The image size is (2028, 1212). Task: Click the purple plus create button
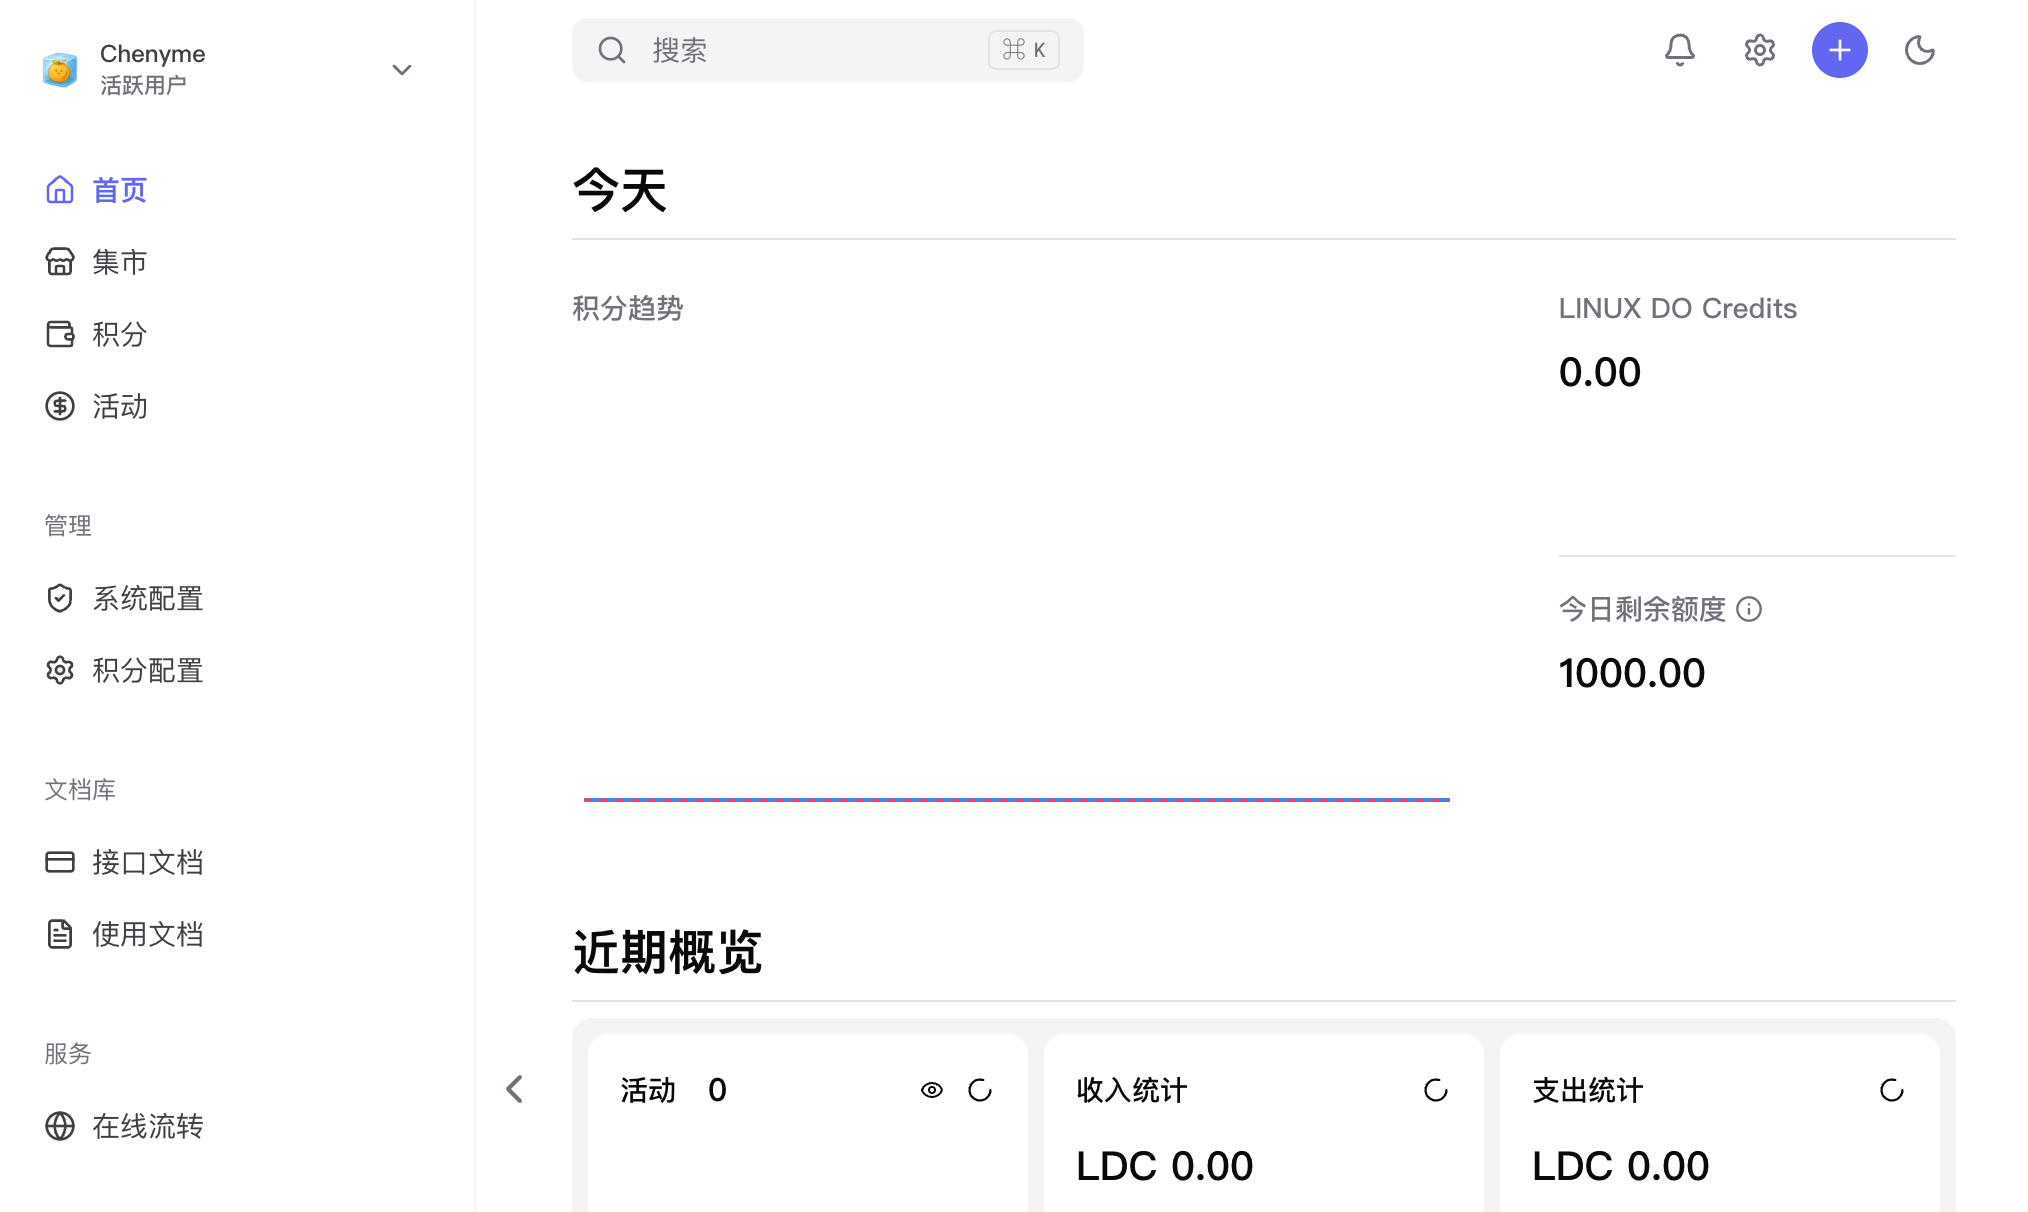coord(1839,50)
